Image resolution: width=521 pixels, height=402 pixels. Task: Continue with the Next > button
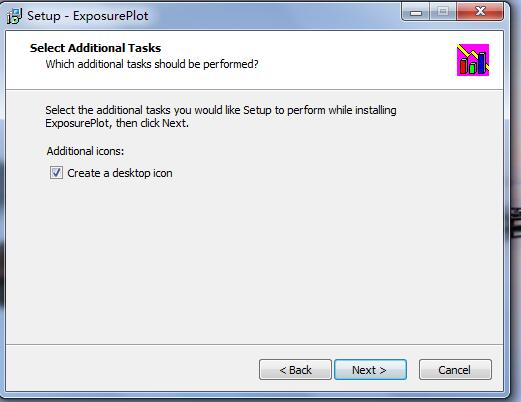coord(370,370)
